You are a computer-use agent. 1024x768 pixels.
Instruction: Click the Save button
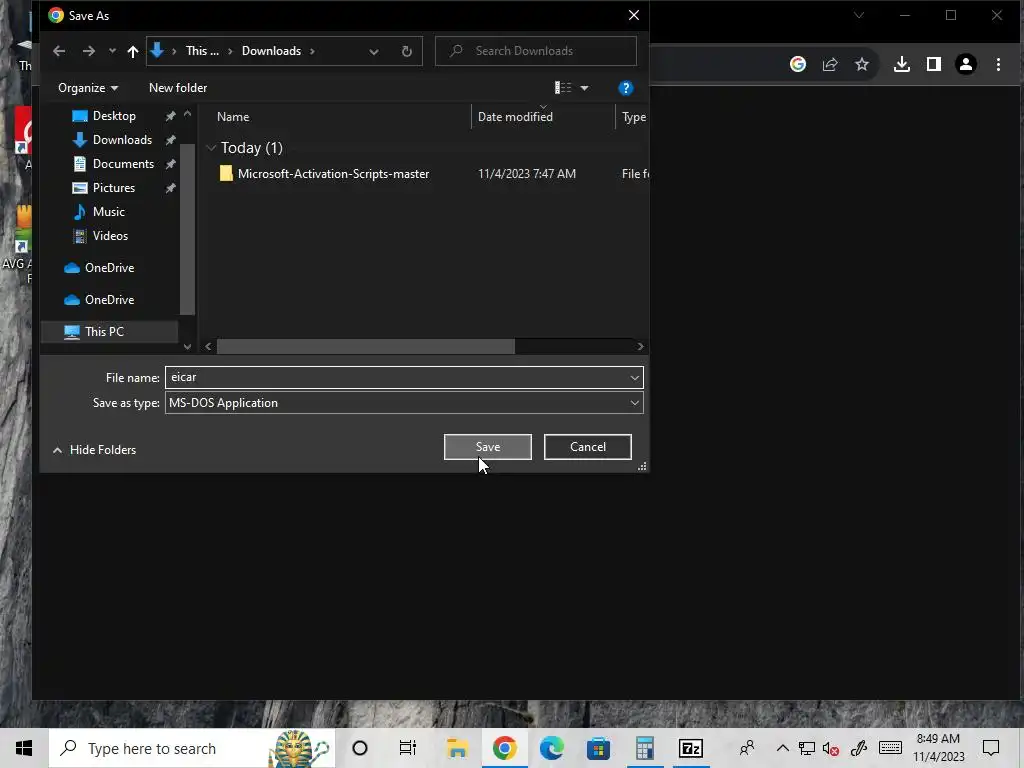[x=487, y=447]
